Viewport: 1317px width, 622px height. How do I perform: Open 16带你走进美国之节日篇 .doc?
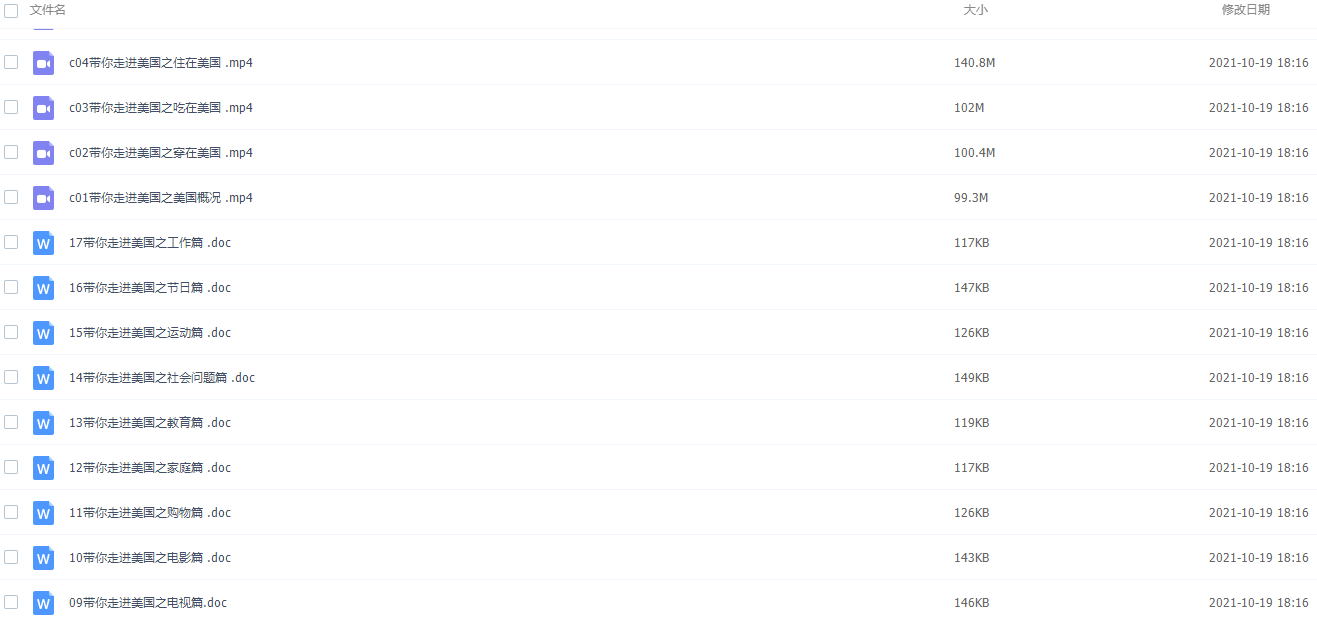(150, 288)
